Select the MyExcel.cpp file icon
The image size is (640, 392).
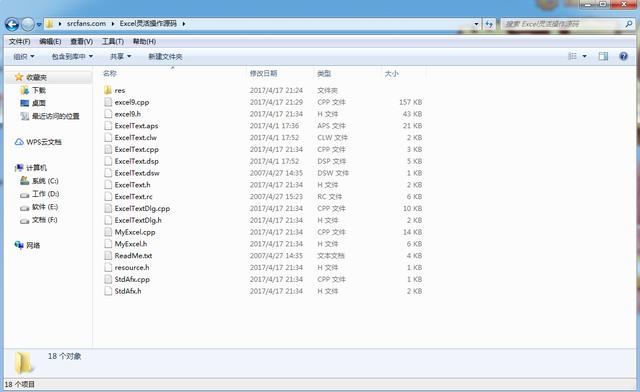(108, 232)
